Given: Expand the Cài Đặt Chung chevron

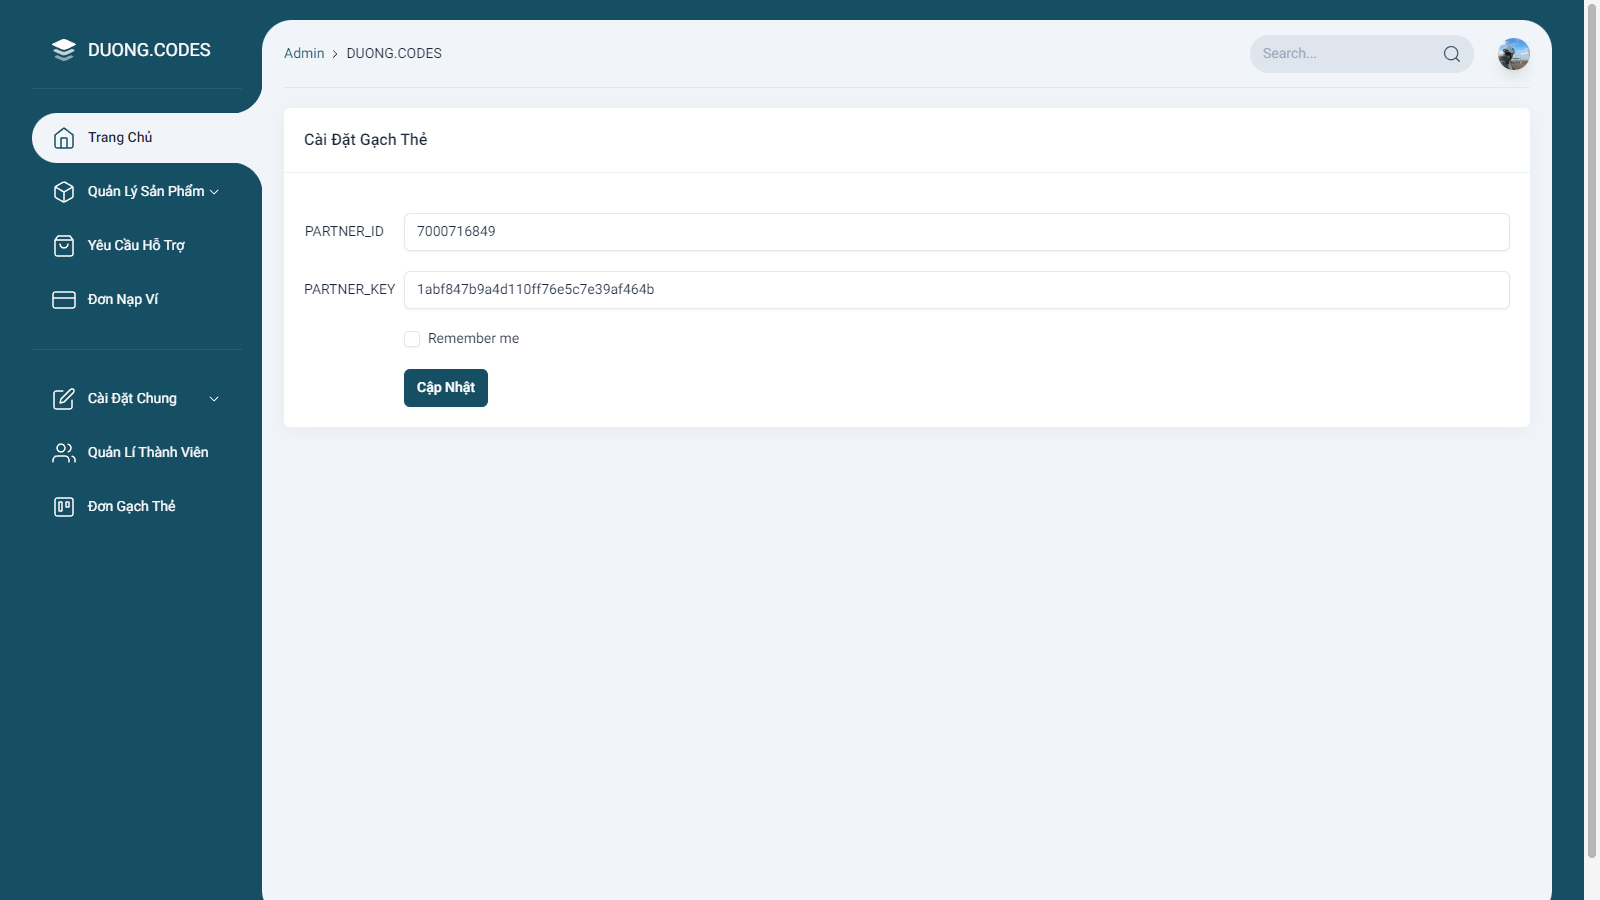Looking at the screenshot, I should click(x=214, y=399).
